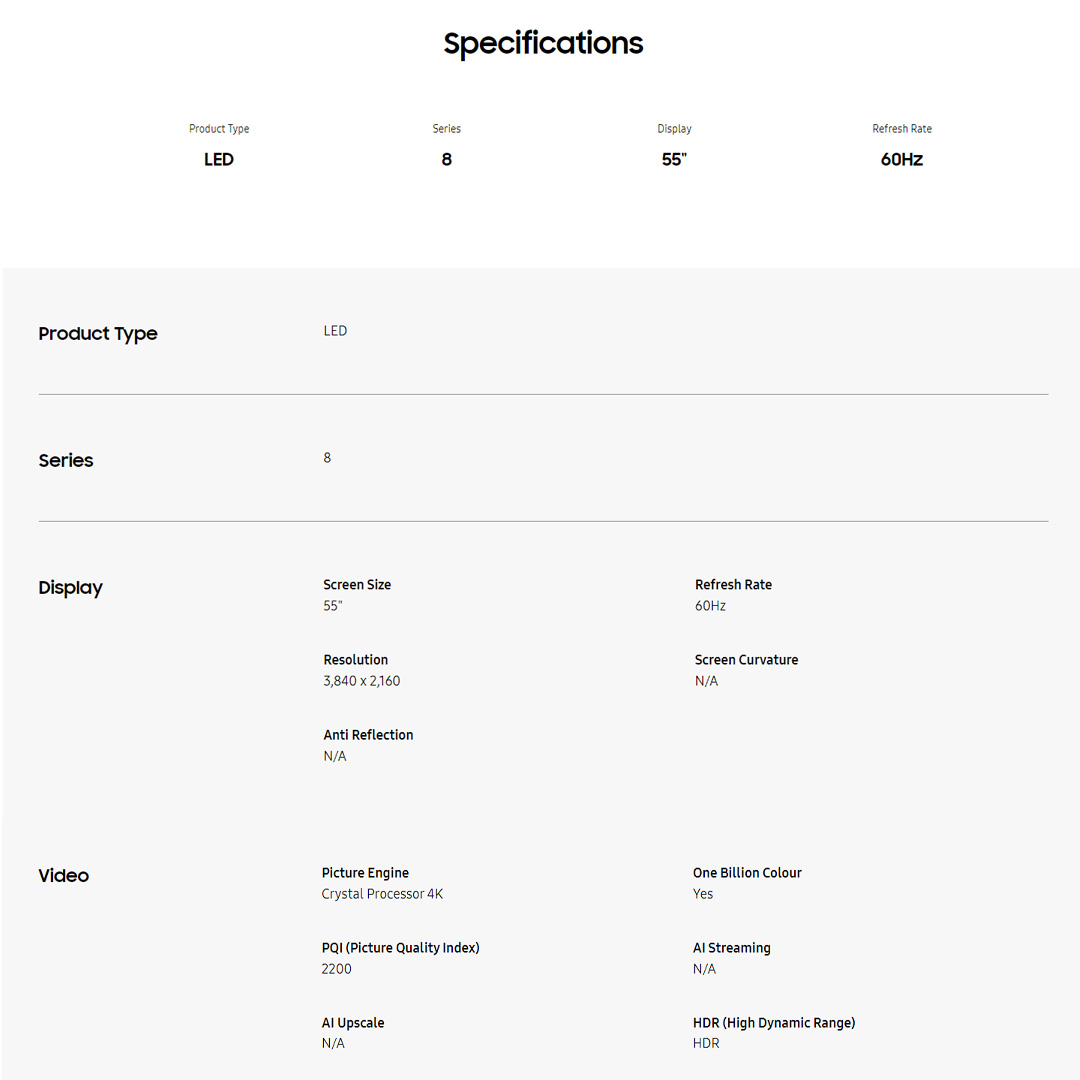The height and width of the screenshot is (1080, 1080).
Task: Click the HDR (High Dynamic Range) label
Action: 774,1023
